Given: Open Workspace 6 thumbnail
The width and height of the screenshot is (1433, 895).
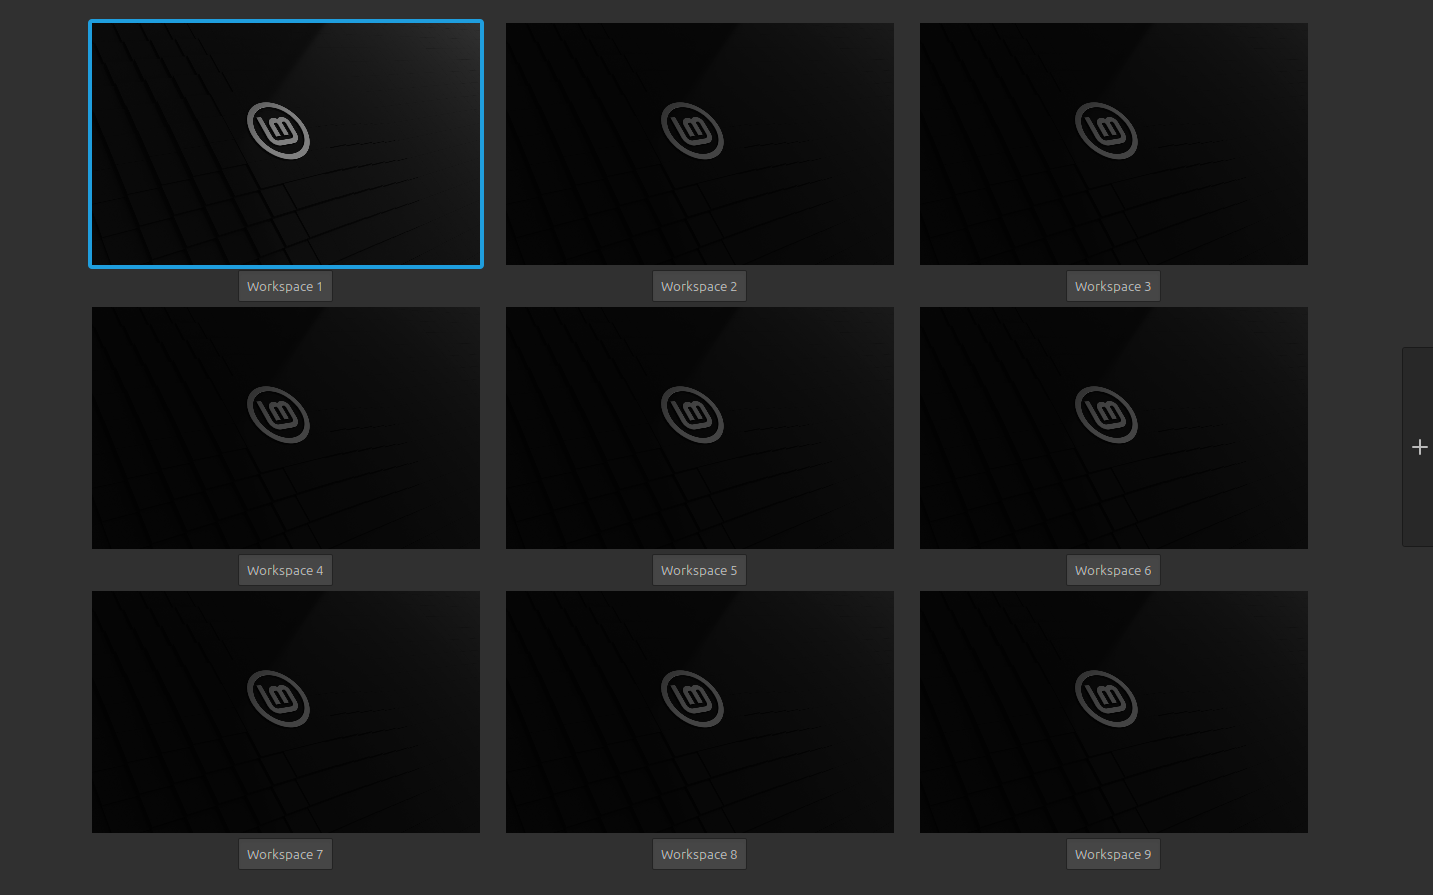Looking at the screenshot, I should point(1113,427).
